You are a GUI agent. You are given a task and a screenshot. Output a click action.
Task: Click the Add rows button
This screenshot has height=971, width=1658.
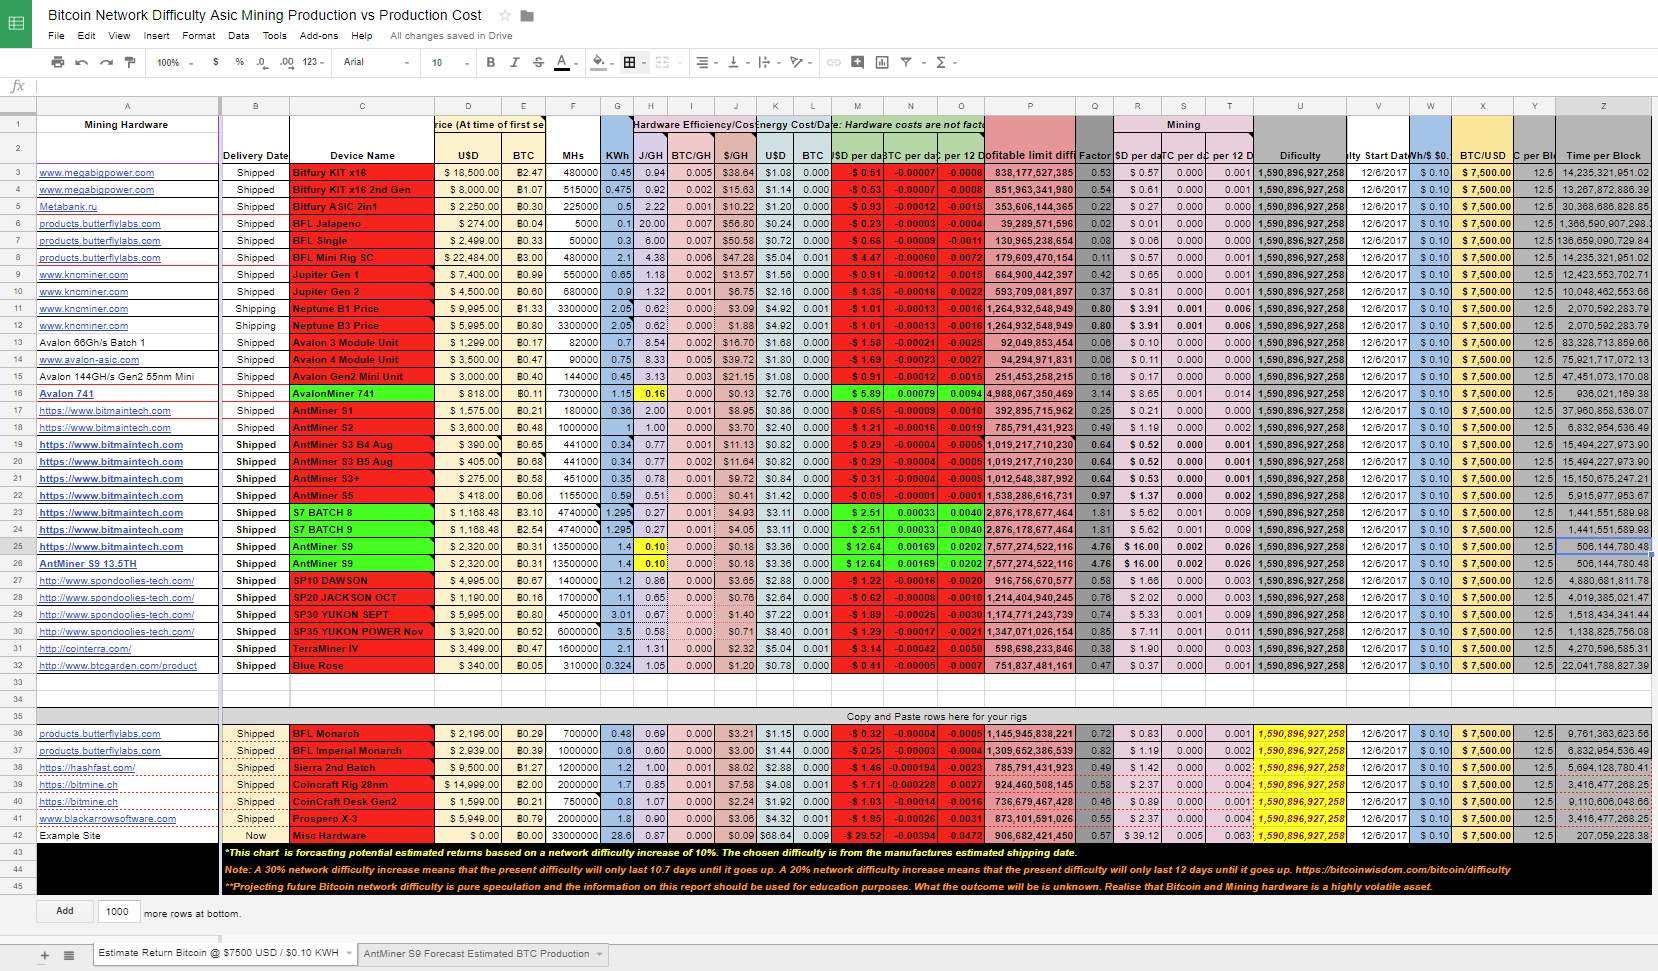point(65,911)
